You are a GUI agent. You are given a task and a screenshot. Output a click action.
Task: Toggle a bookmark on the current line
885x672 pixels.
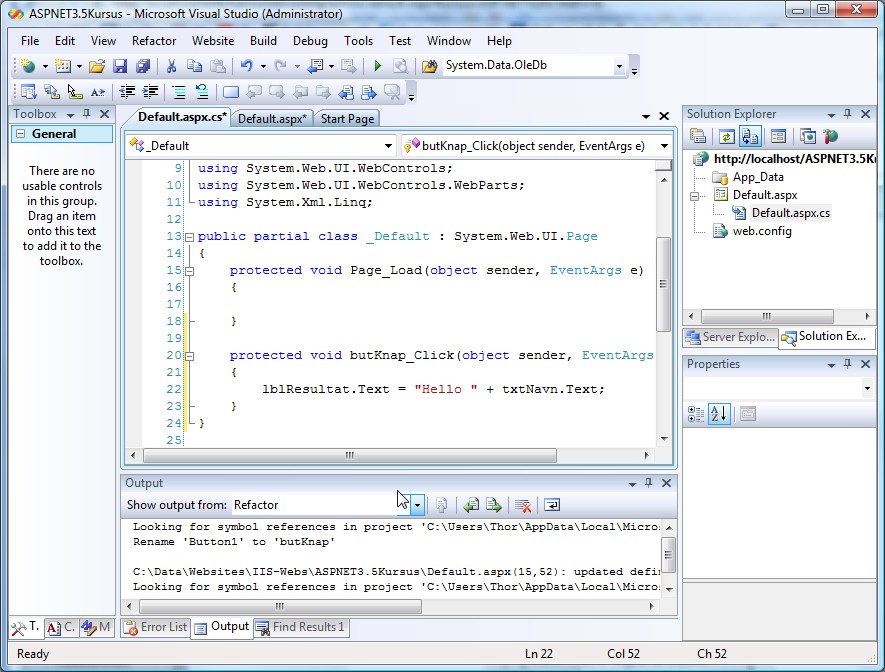[x=231, y=92]
